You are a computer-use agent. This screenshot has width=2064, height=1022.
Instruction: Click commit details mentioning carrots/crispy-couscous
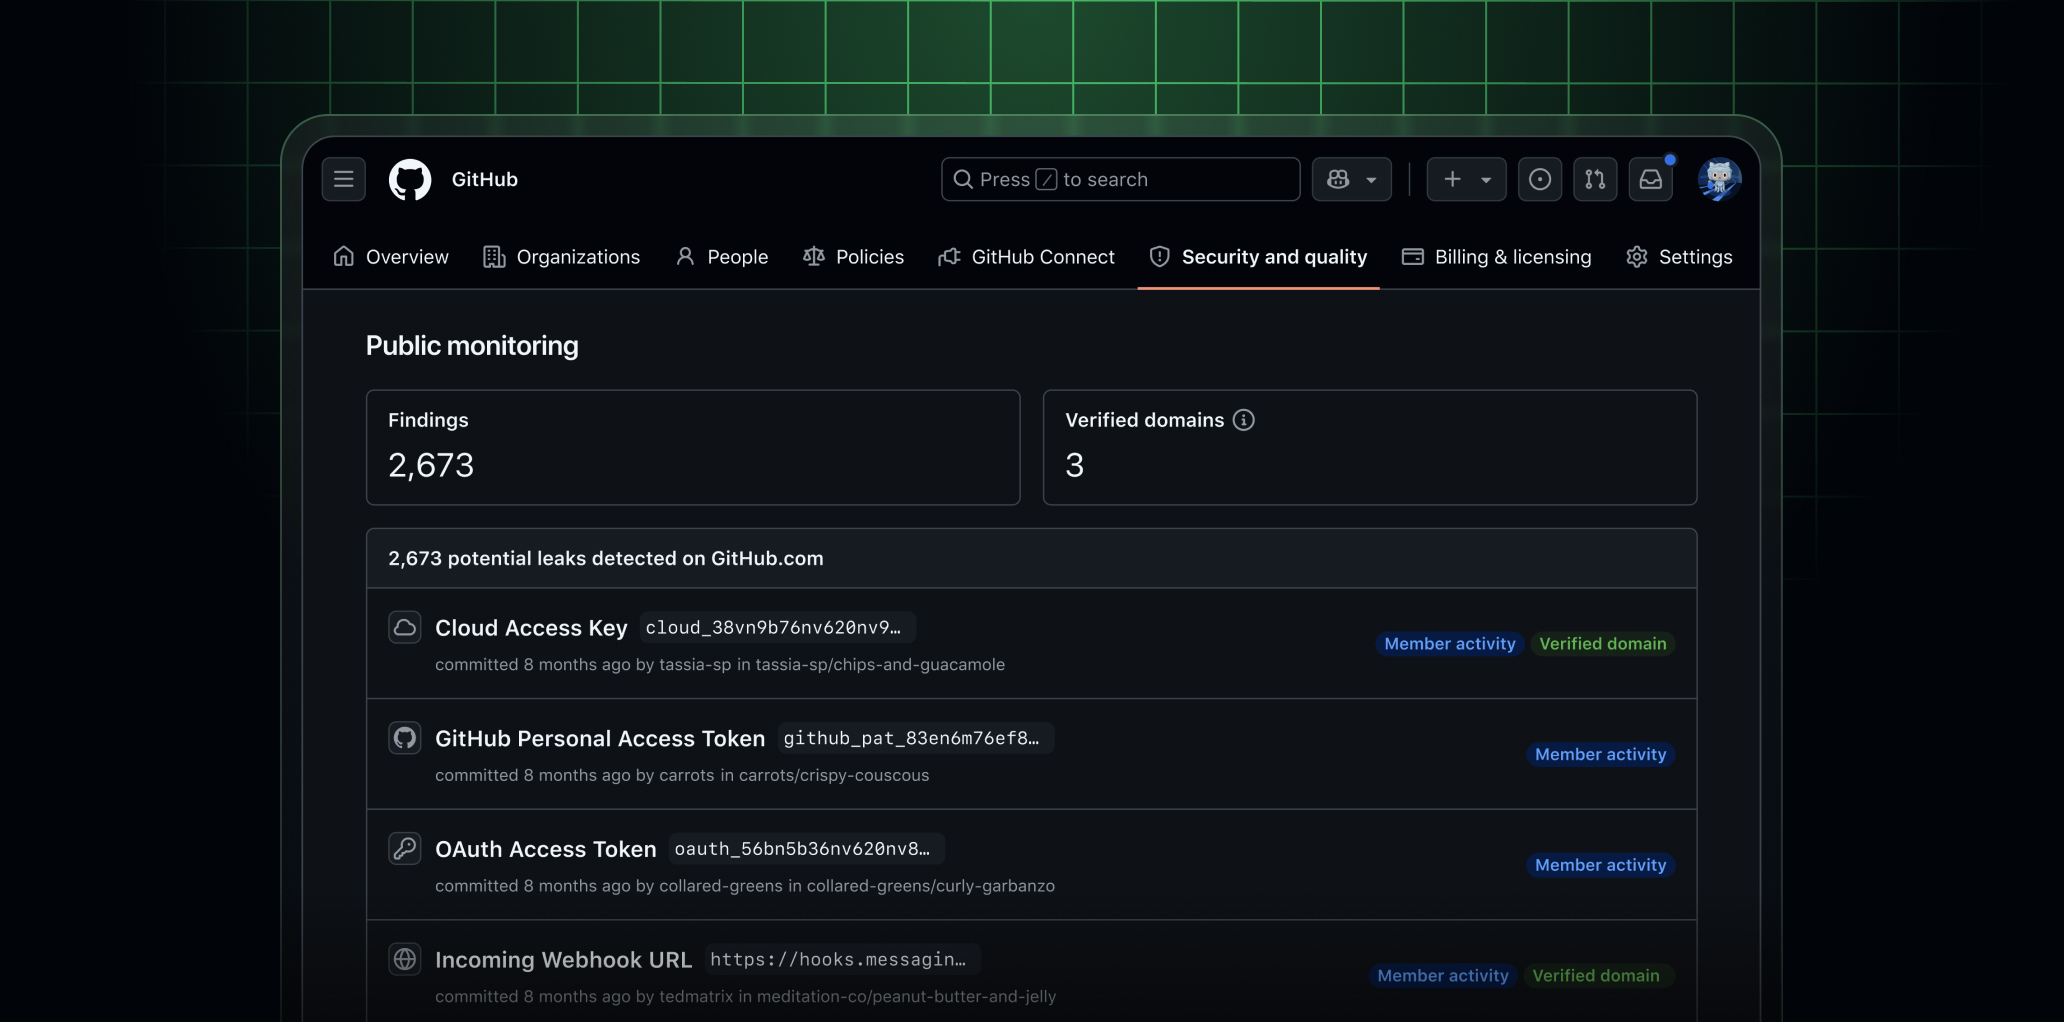(682, 776)
